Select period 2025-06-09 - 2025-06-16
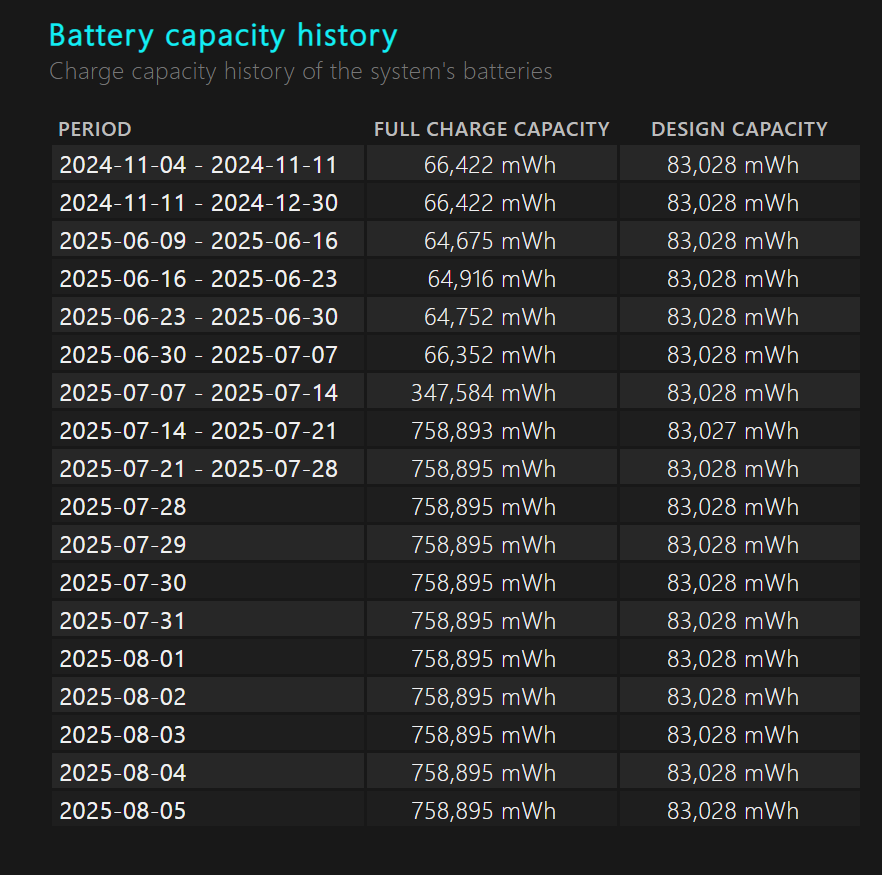The height and width of the screenshot is (875, 882). click(x=198, y=241)
